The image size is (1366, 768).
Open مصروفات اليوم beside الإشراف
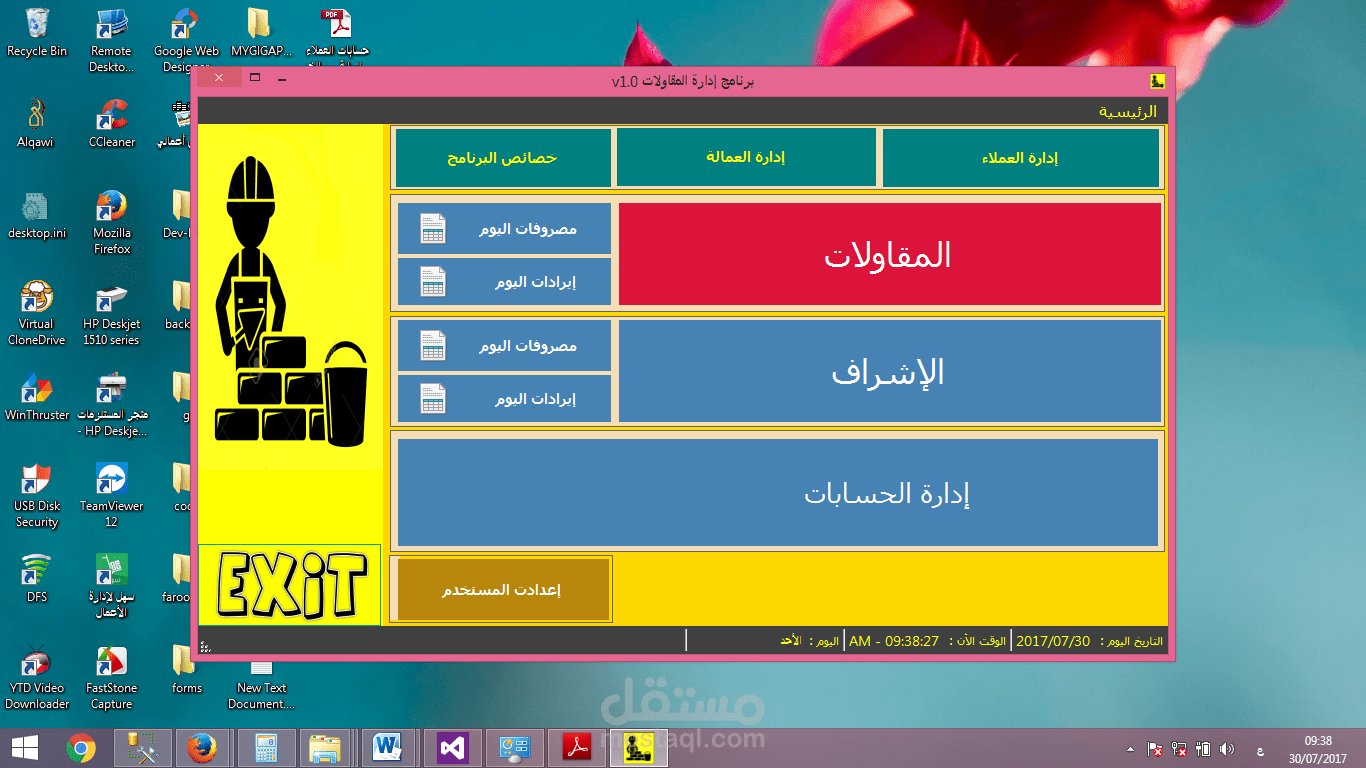point(504,346)
